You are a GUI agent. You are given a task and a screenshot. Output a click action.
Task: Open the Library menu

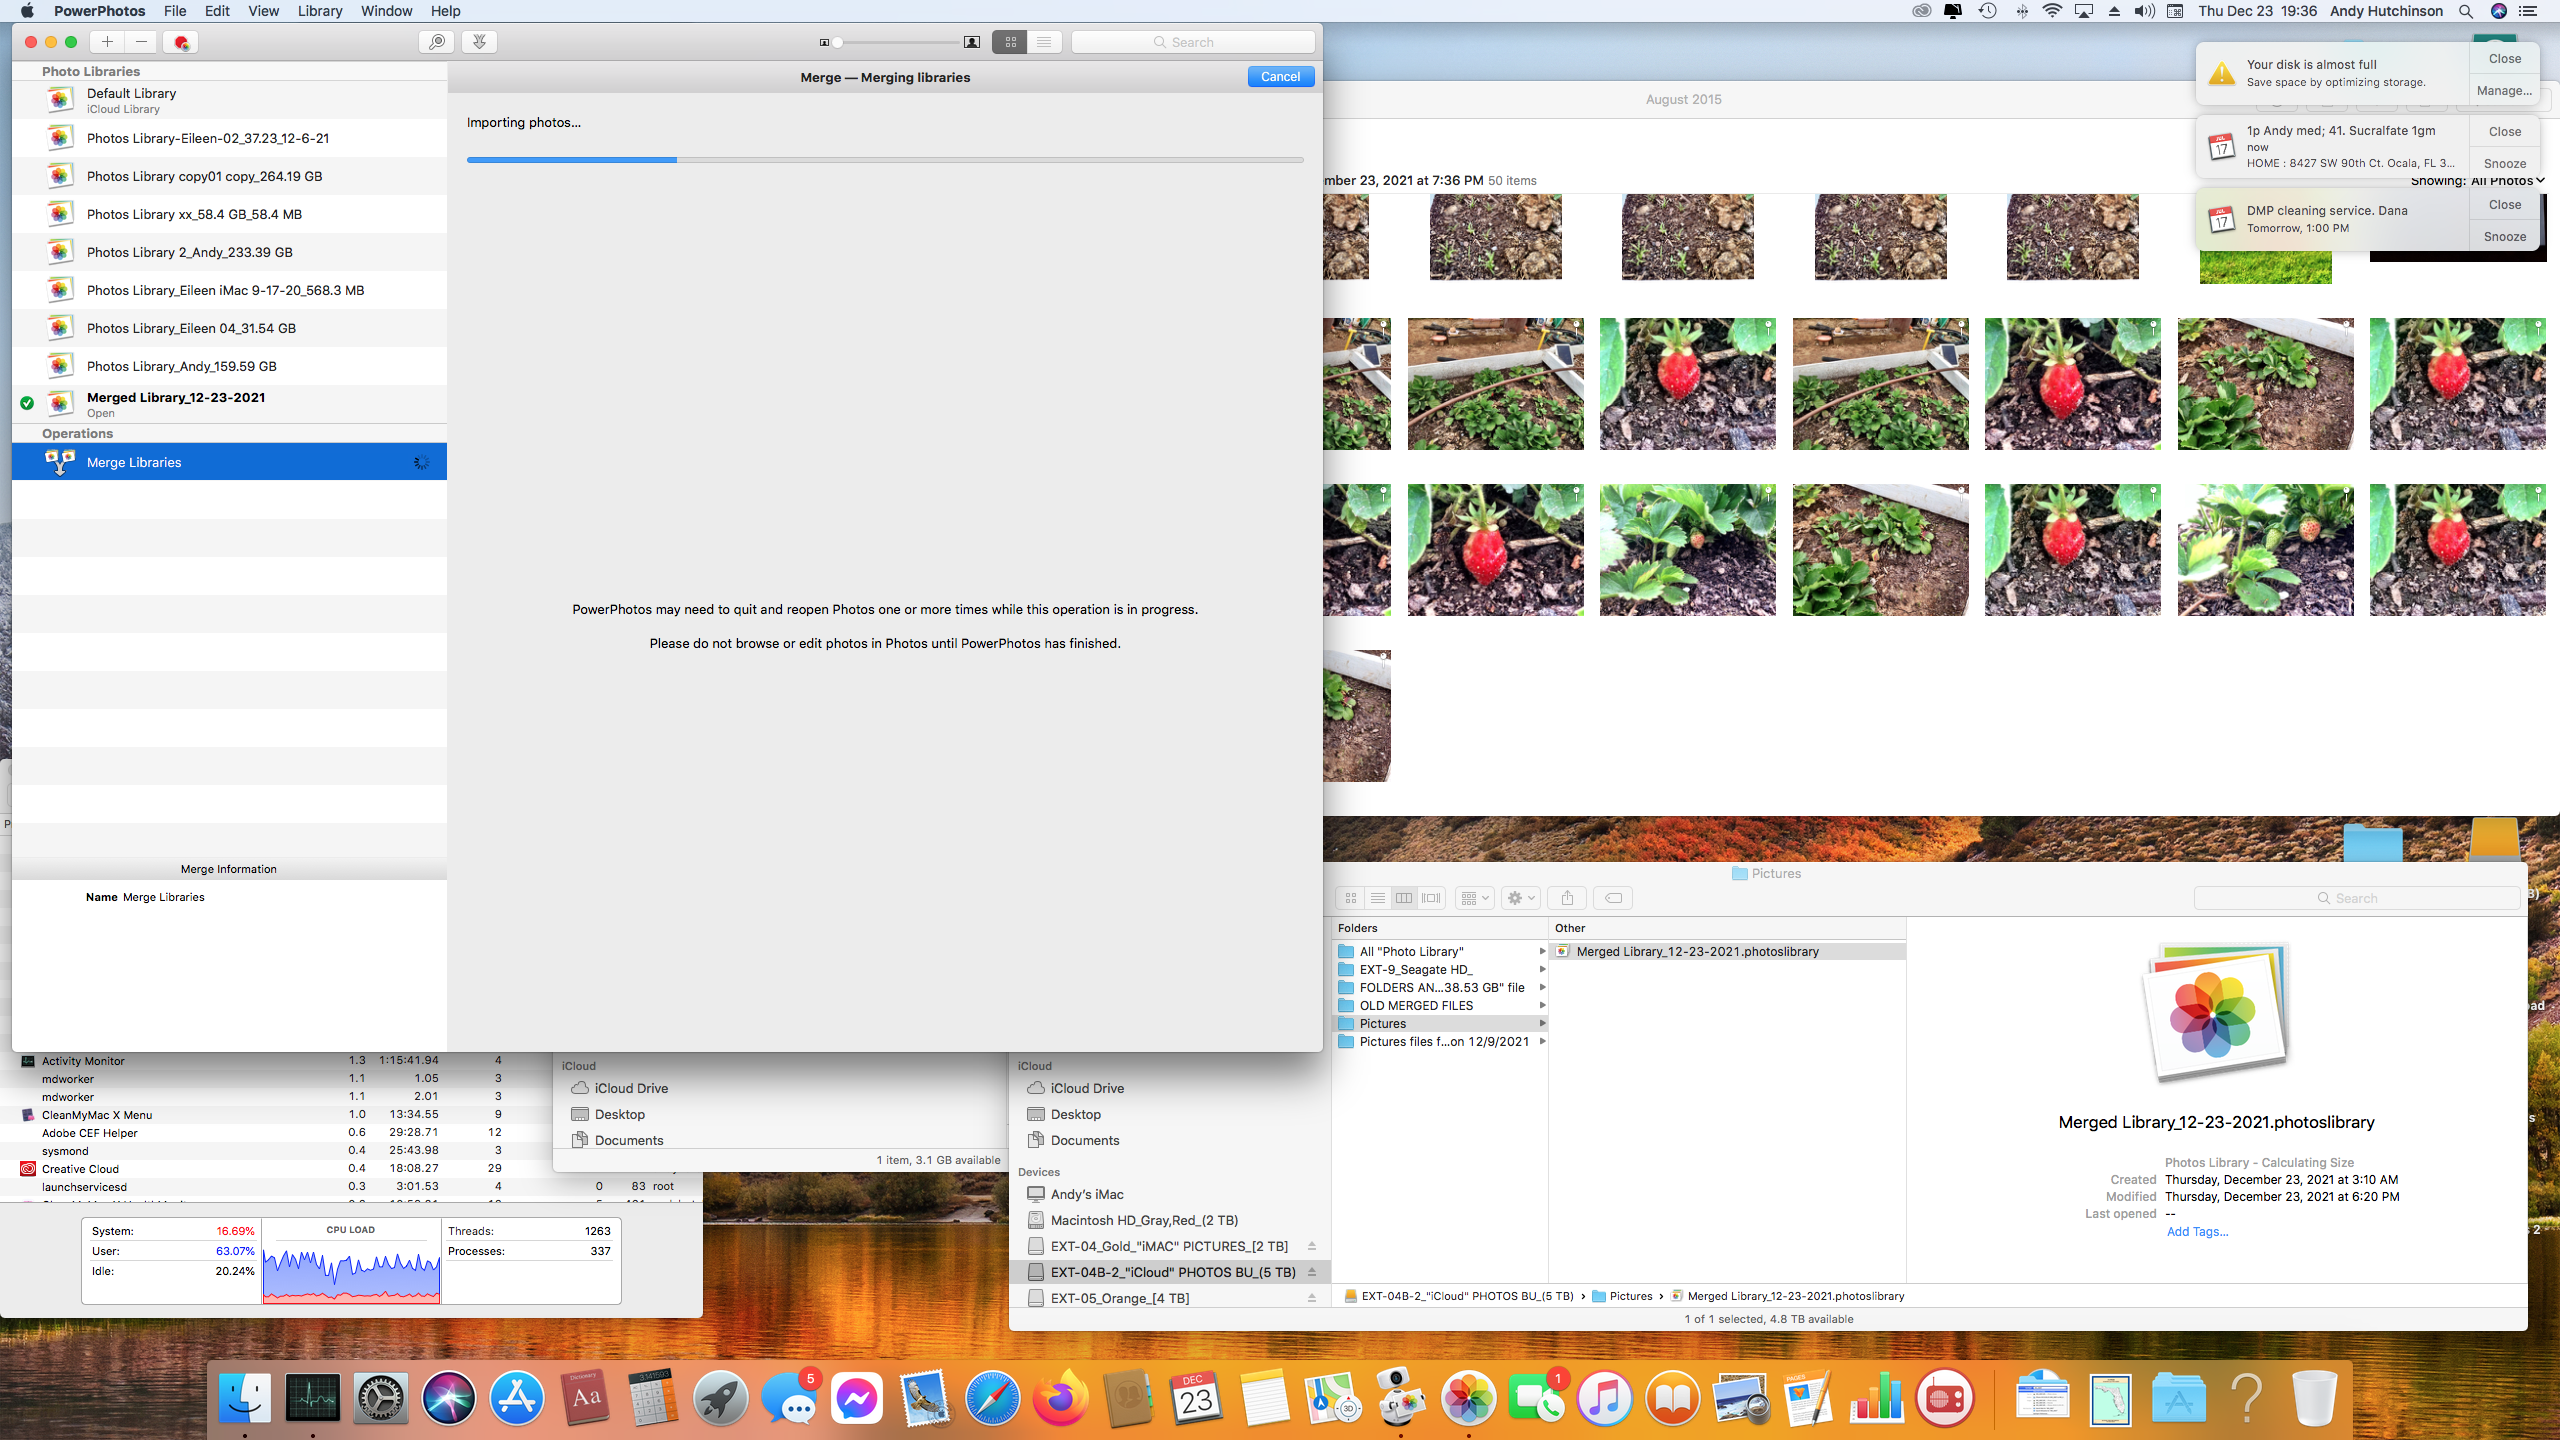319,11
